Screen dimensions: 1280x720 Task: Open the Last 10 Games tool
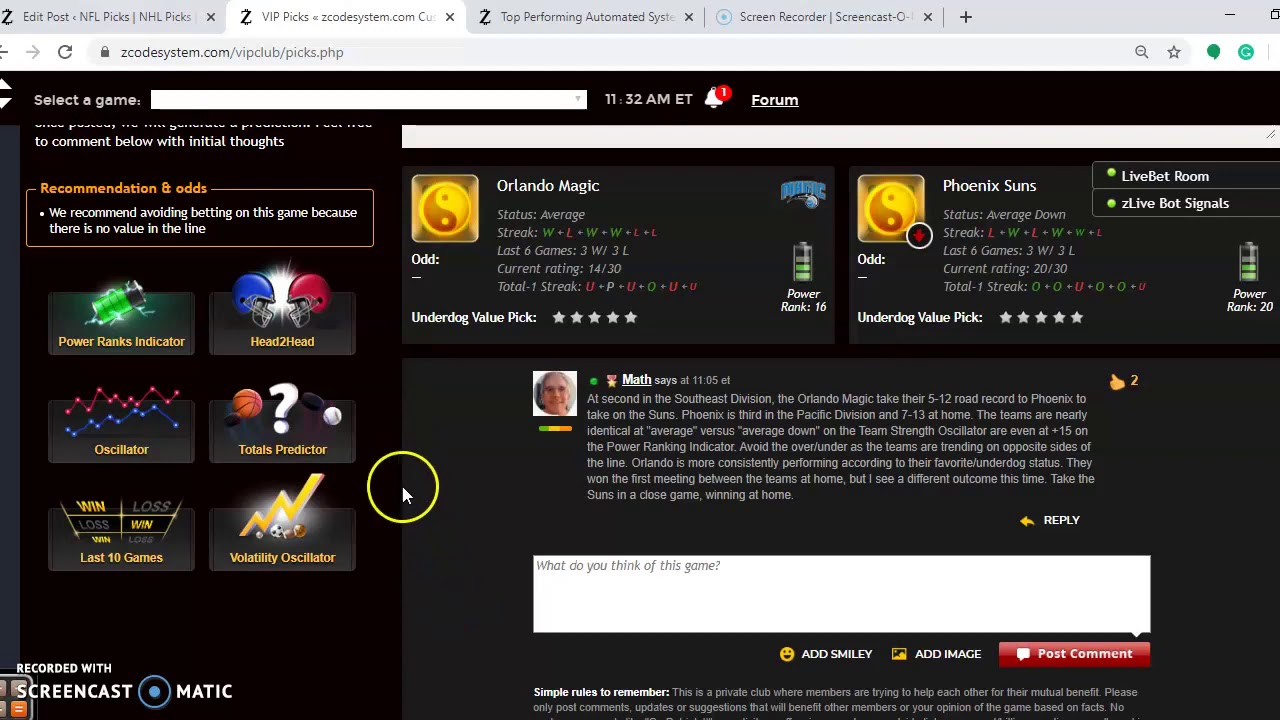click(x=121, y=532)
